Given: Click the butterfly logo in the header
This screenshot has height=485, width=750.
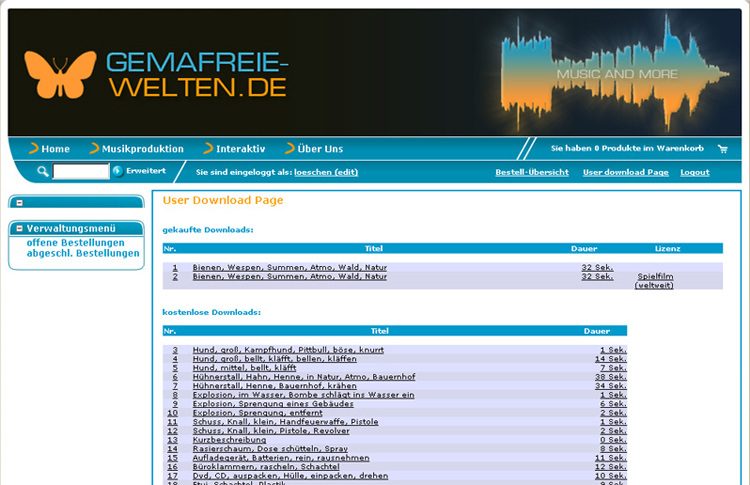Looking at the screenshot, I should tap(61, 75).
